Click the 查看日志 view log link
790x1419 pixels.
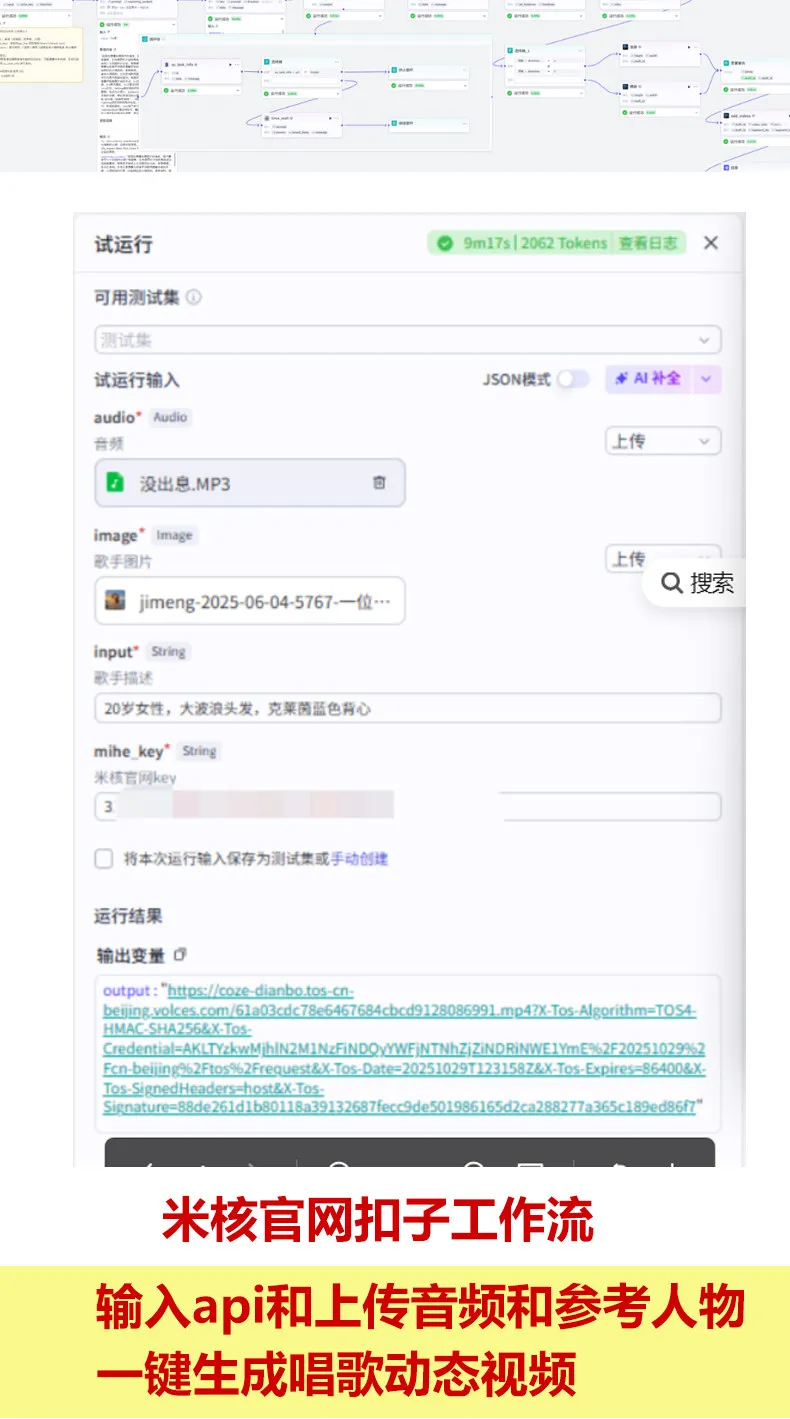click(x=647, y=243)
